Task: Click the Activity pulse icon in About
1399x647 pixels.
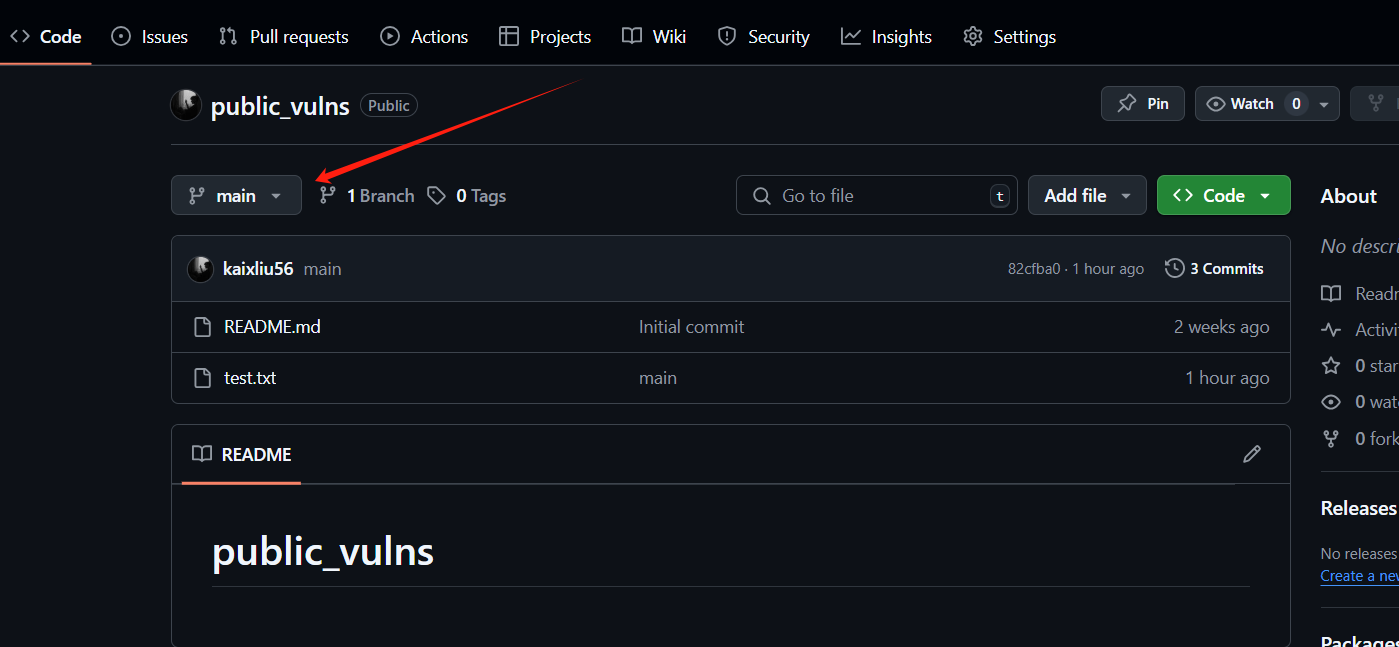Action: [x=1331, y=330]
